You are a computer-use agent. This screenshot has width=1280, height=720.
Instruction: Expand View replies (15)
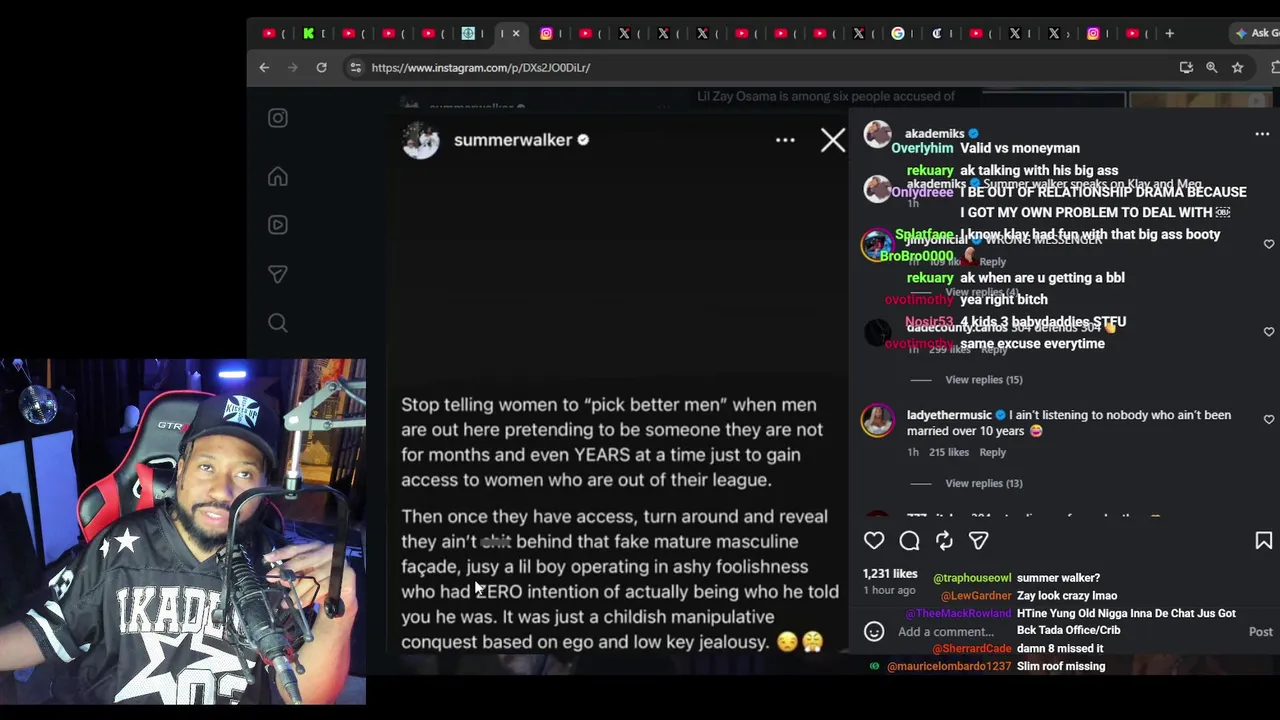(x=984, y=379)
